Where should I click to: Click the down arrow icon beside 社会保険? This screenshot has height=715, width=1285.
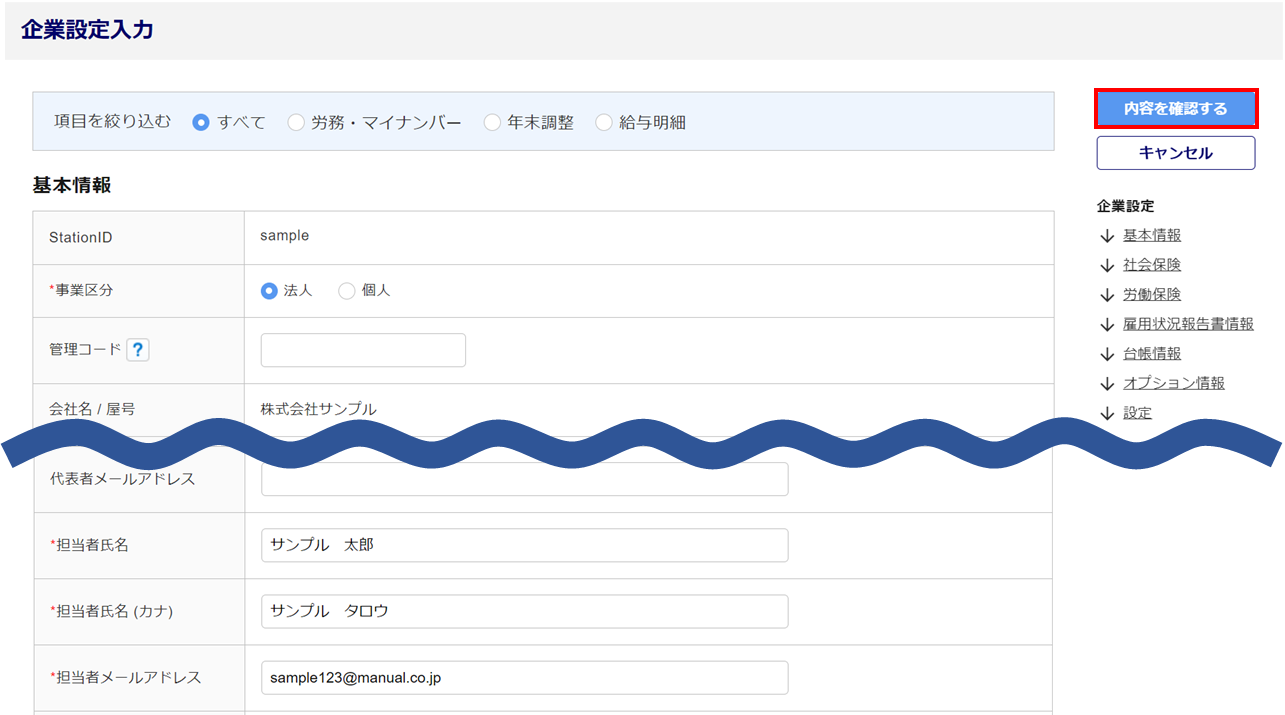(1106, 266)
